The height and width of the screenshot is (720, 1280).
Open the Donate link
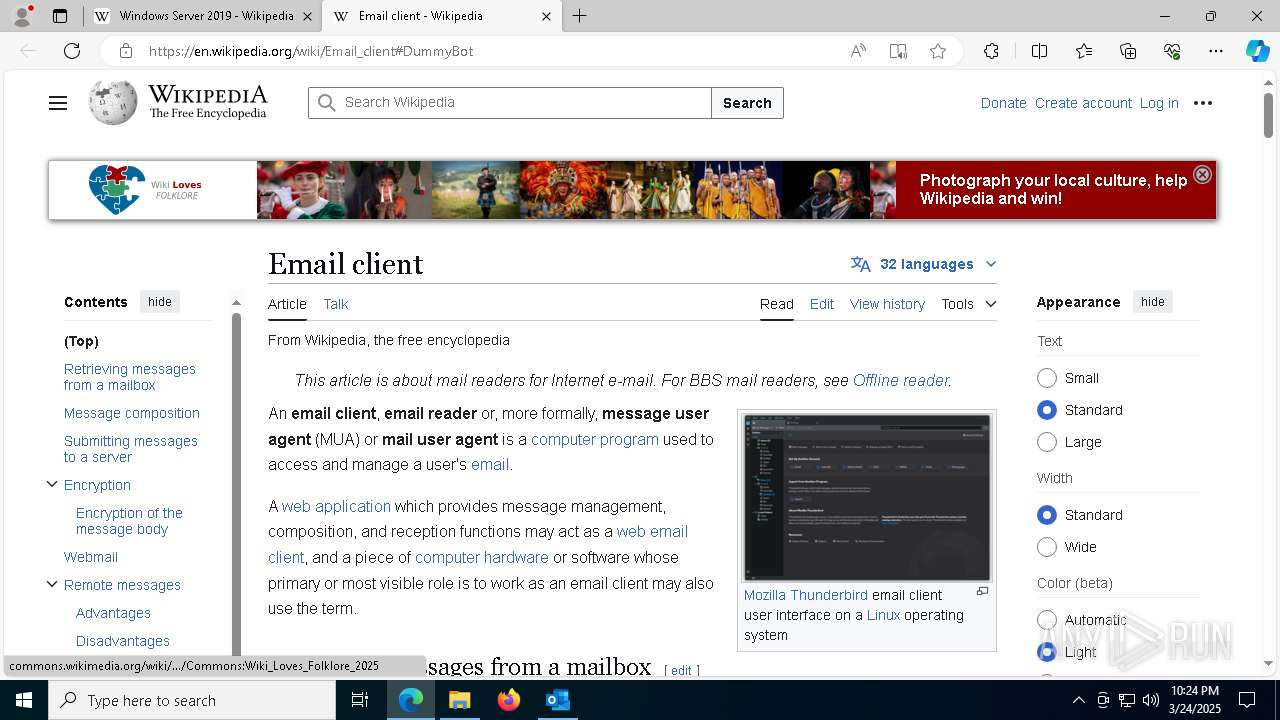coord(1003,103)
